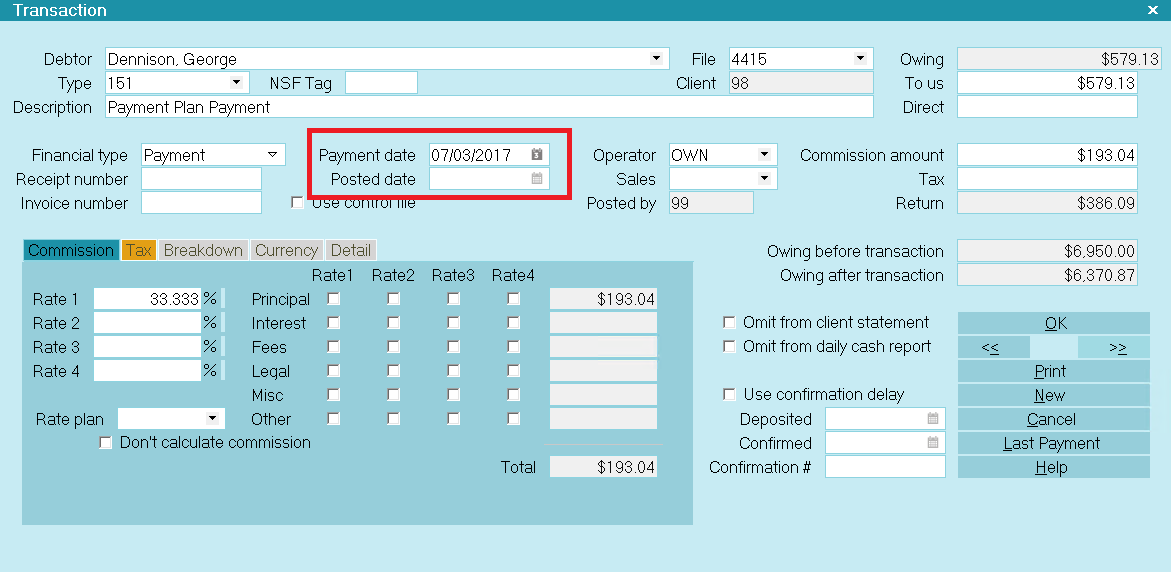Click the NSF Tag input field
This screenshot has width=1171, height=572.
click(382, 83)
